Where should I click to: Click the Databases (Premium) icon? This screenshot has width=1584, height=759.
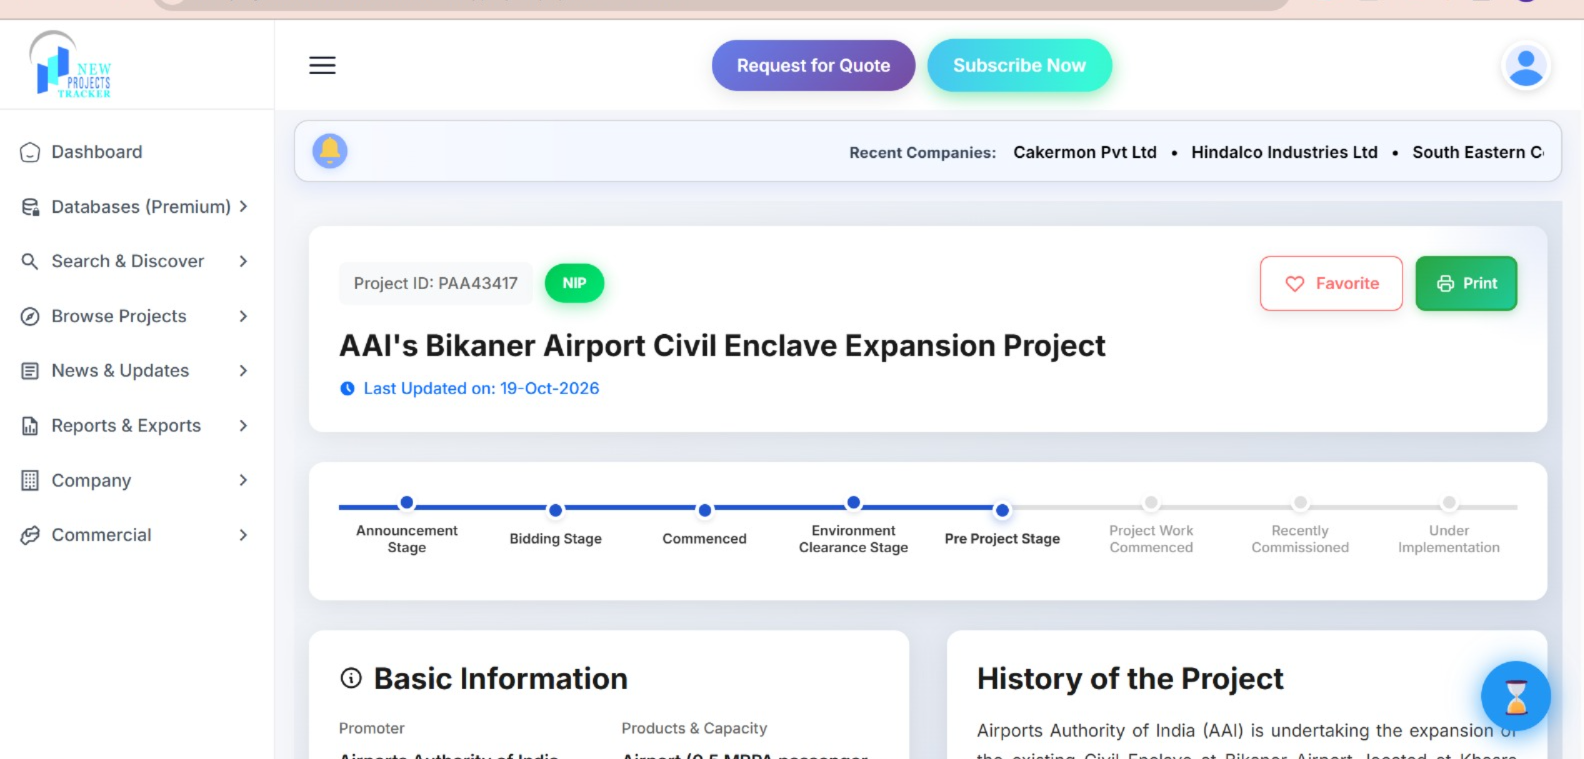[x=30, y=207]
